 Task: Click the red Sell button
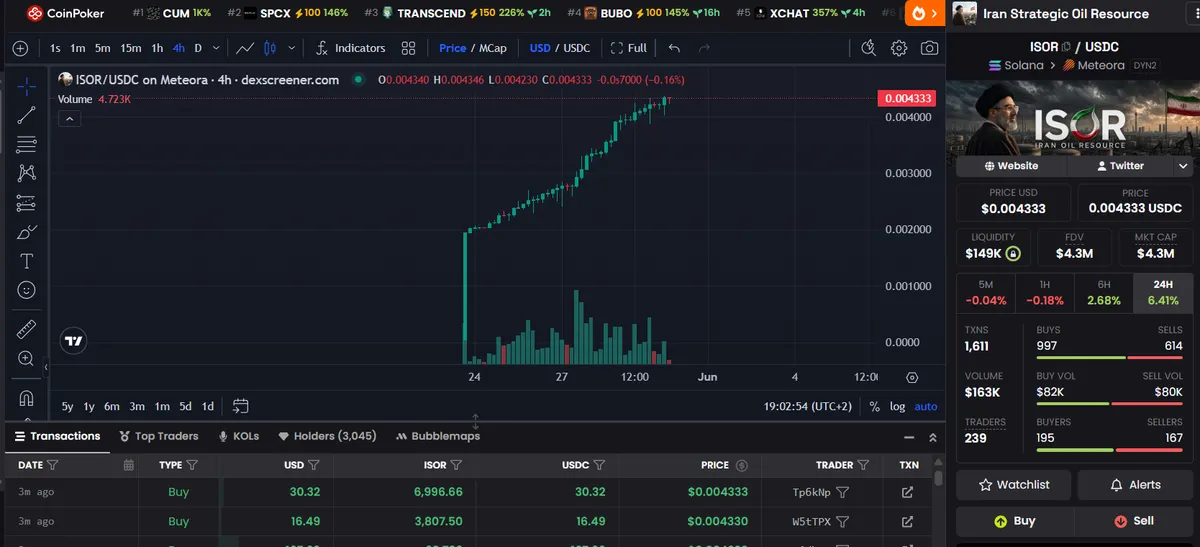pos(1134,521)
